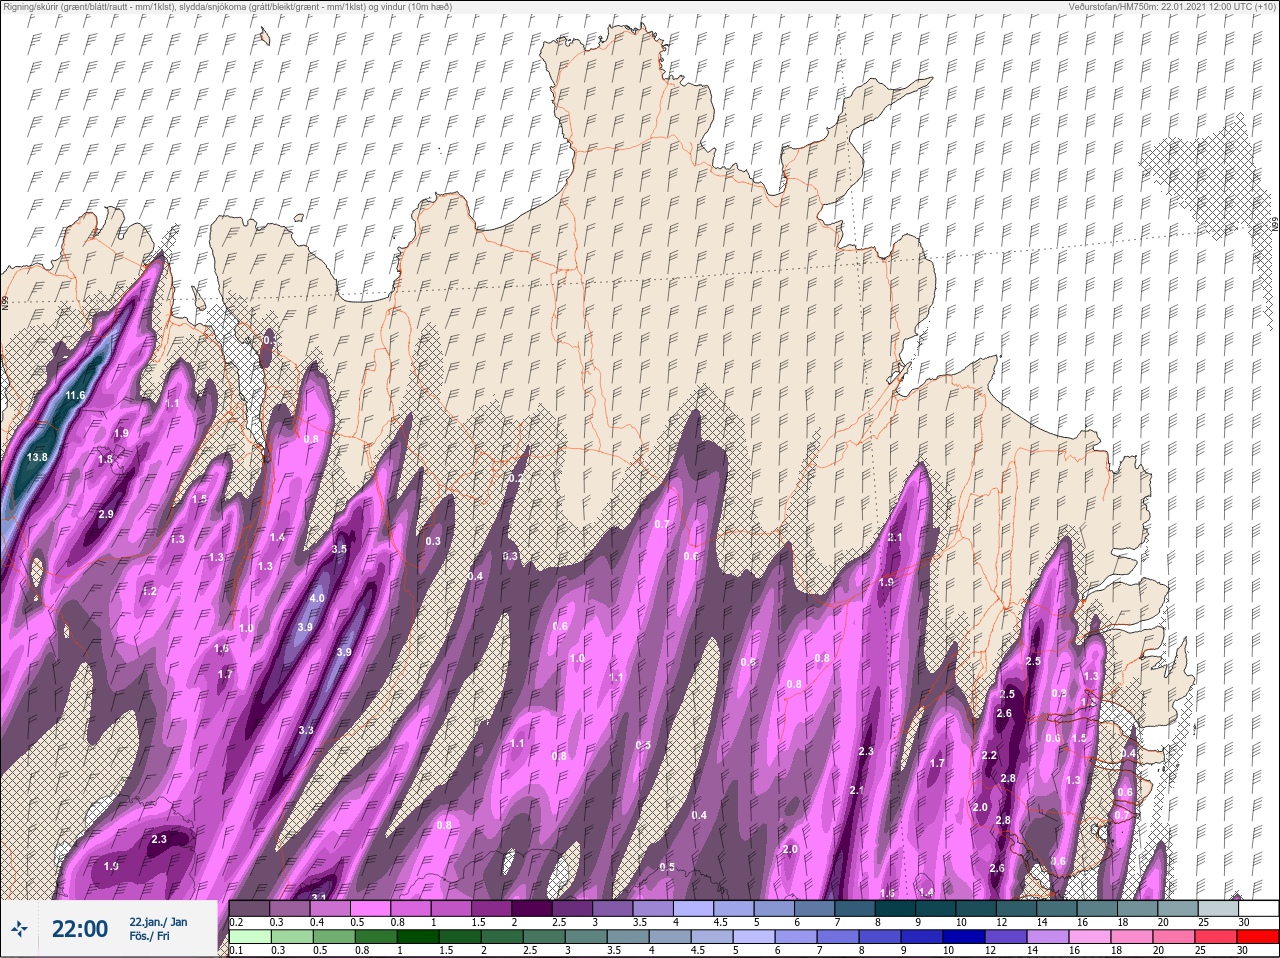
Task: Click the 13.8 precipitation value label
Action: click(x=37, y=457)
